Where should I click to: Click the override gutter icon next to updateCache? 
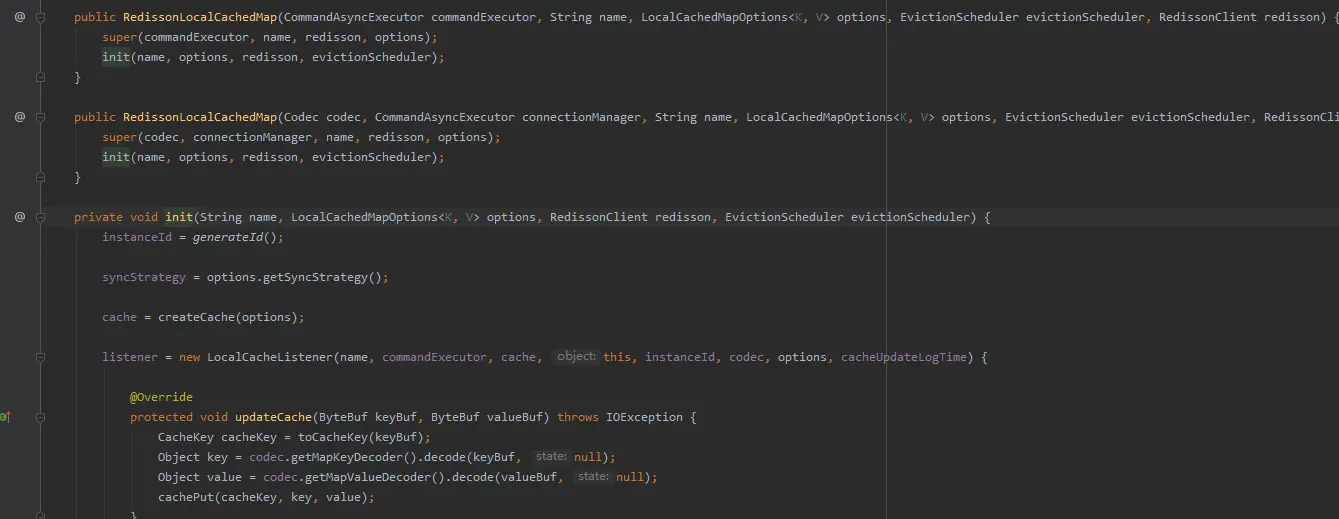click(6, 417)
